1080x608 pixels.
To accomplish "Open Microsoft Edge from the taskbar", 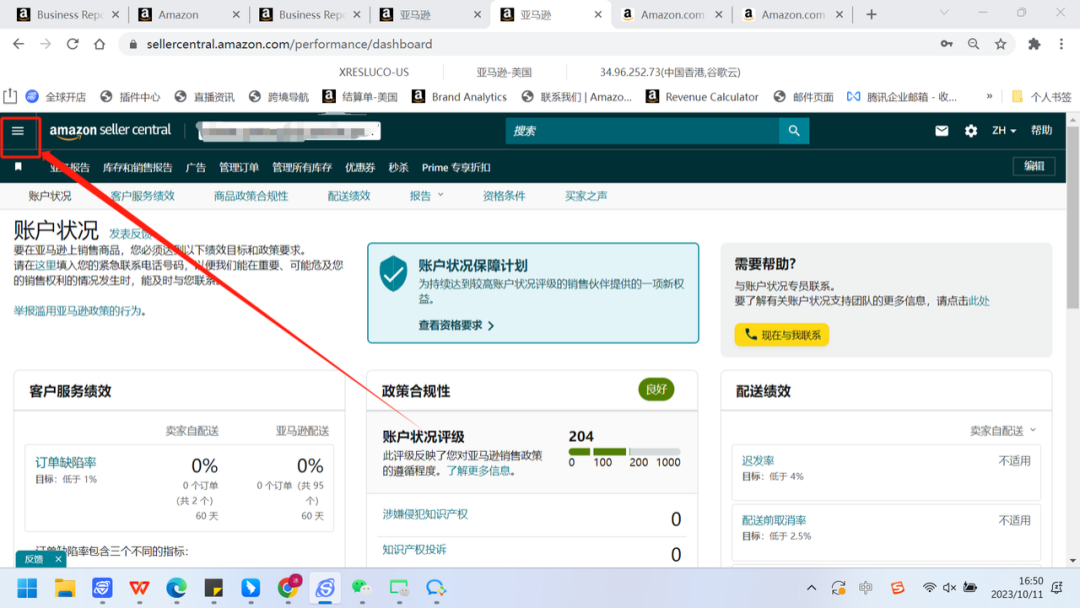I will 176,588.
